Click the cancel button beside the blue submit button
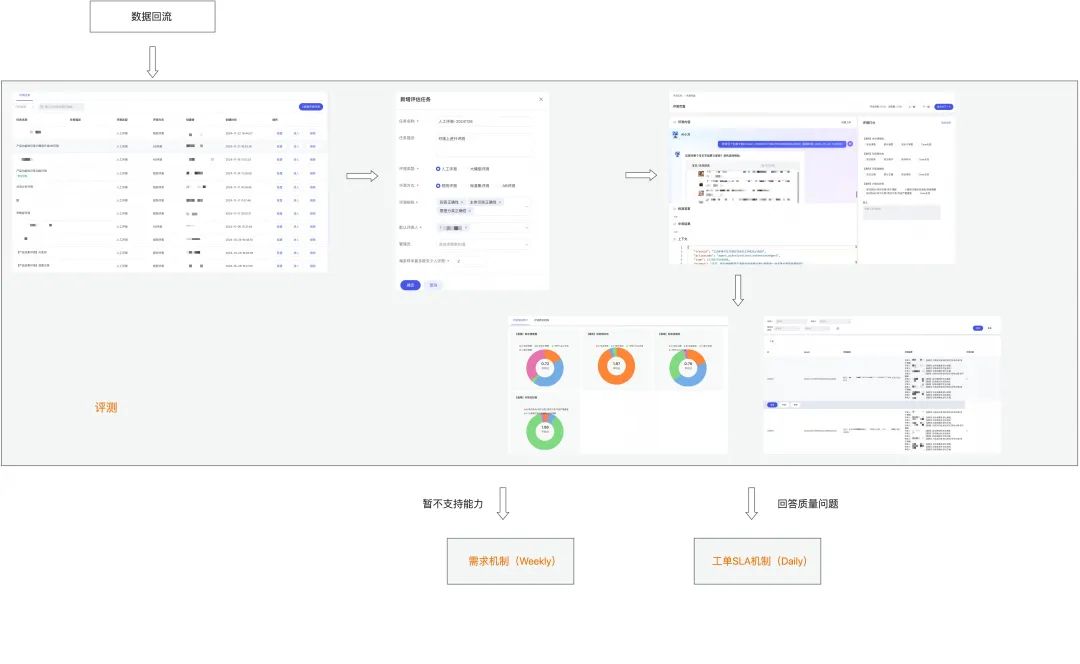The height and width of the screenshot is (664, 1080). pyautogui.click(x=433, y=285)
